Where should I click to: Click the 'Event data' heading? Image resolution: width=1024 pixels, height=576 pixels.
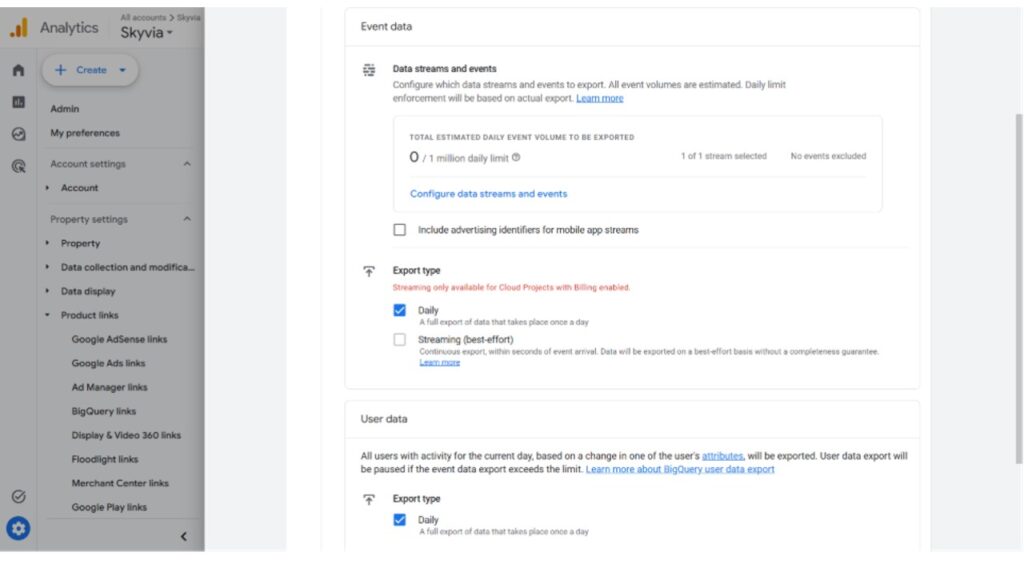click(386, 27)
